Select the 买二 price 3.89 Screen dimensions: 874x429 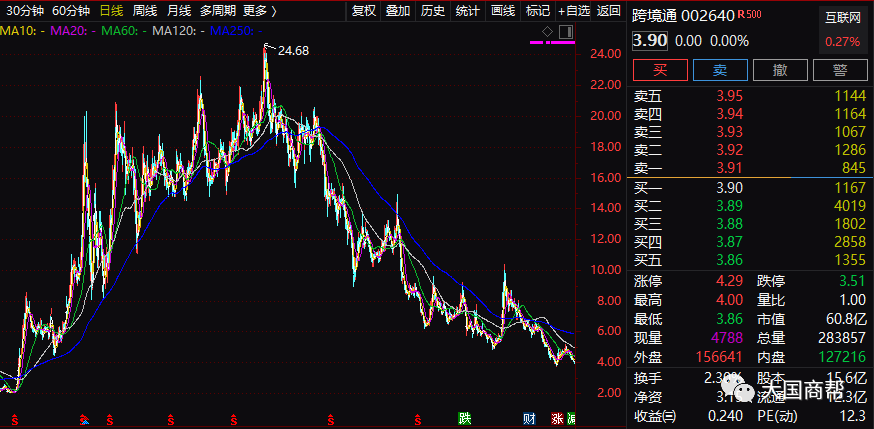click(x=730, y=206)
